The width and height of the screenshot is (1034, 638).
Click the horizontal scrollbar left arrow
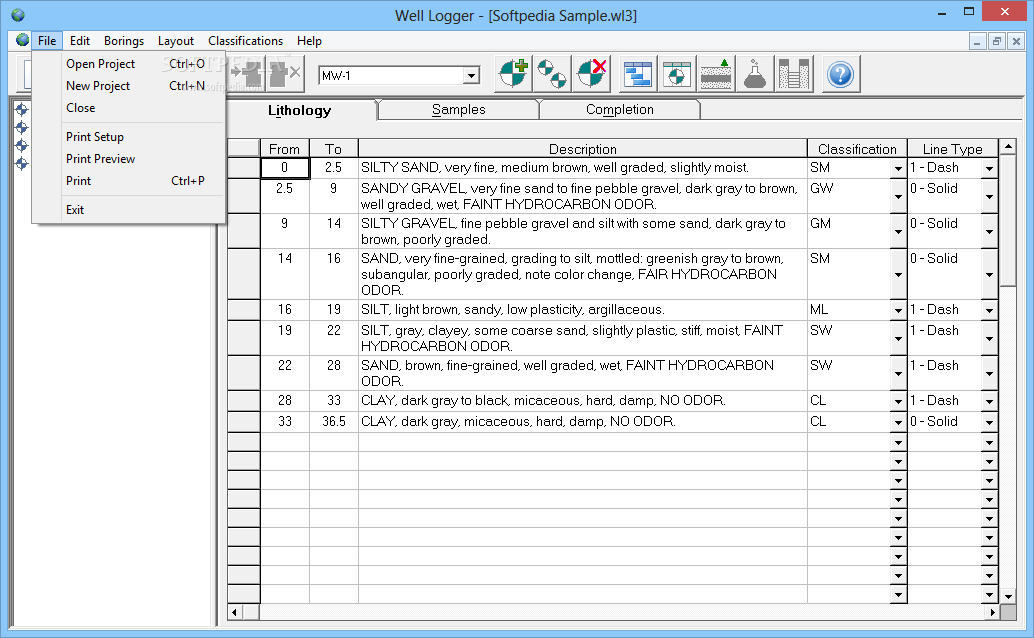(x=235, y=612)
